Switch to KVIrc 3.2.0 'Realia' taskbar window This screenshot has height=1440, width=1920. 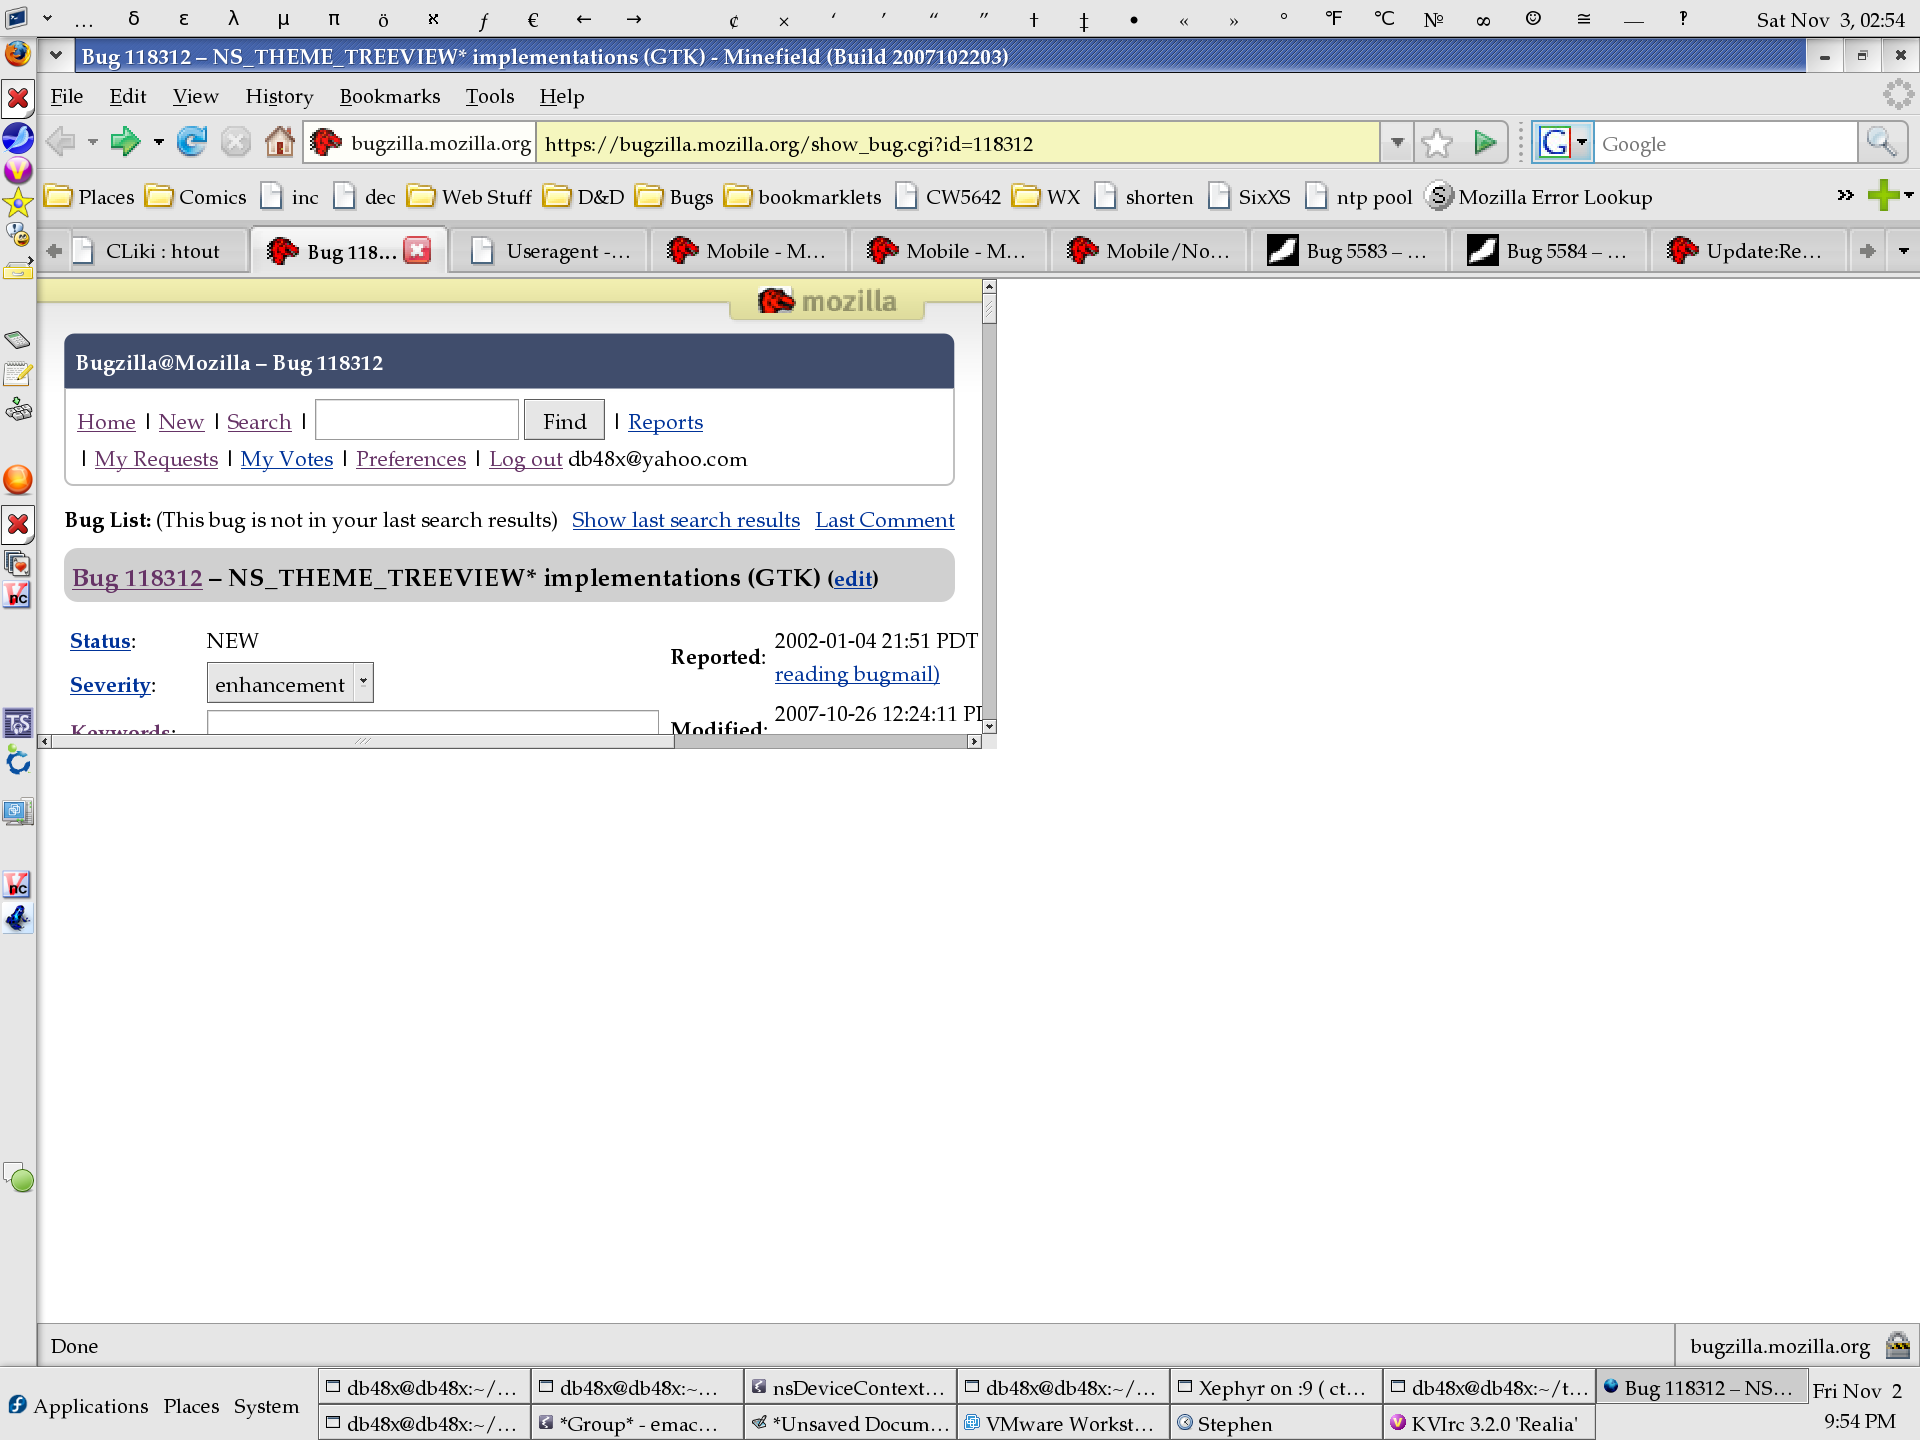1488,1423
